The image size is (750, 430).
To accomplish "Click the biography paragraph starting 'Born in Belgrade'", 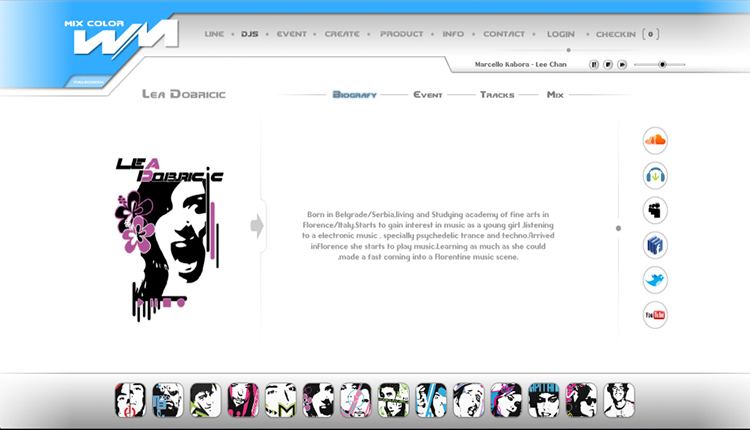I will pyautogui.click(x=428, y=235).
